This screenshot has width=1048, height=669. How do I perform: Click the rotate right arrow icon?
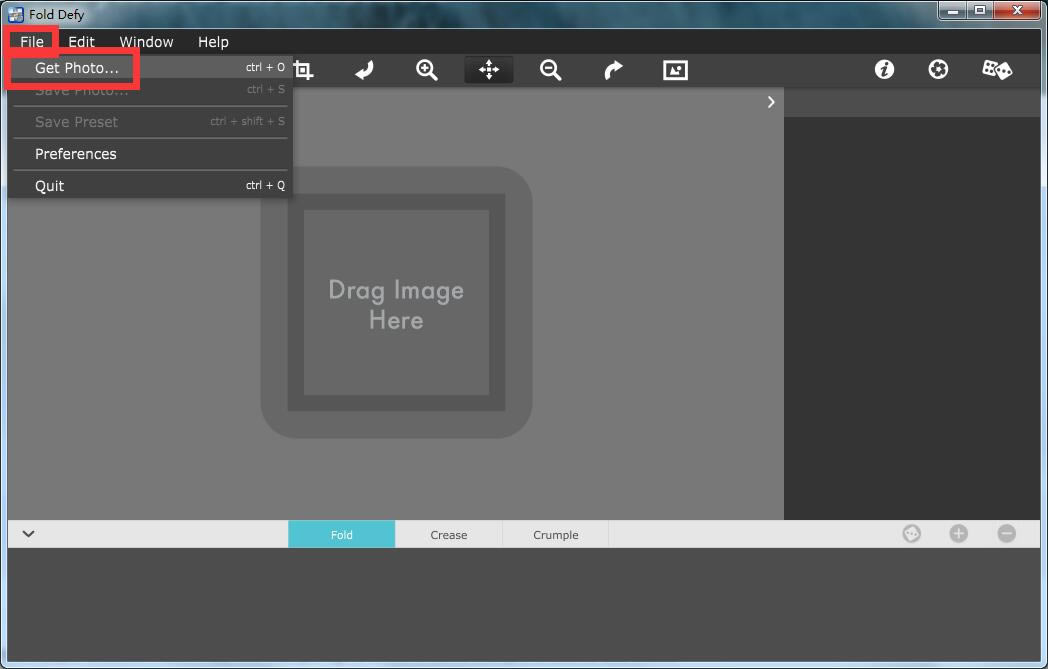613,70
